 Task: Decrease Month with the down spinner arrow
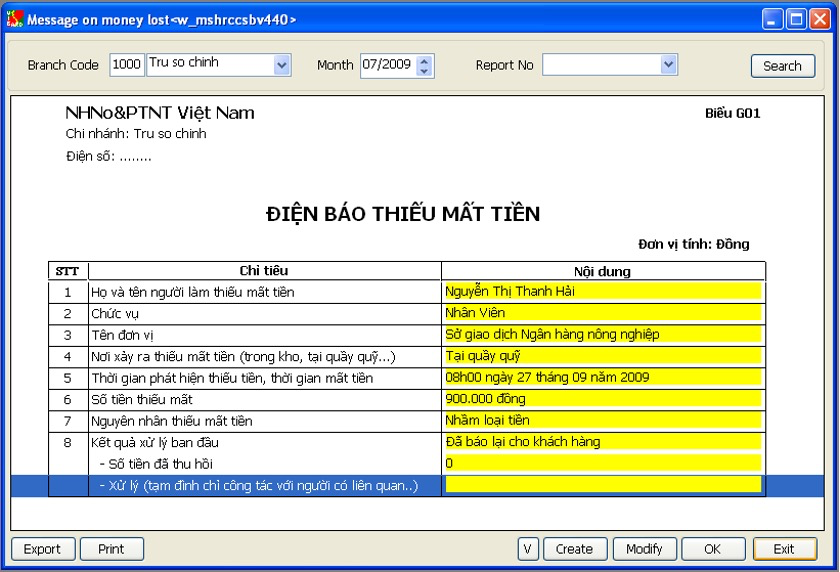tap(424, 71)
